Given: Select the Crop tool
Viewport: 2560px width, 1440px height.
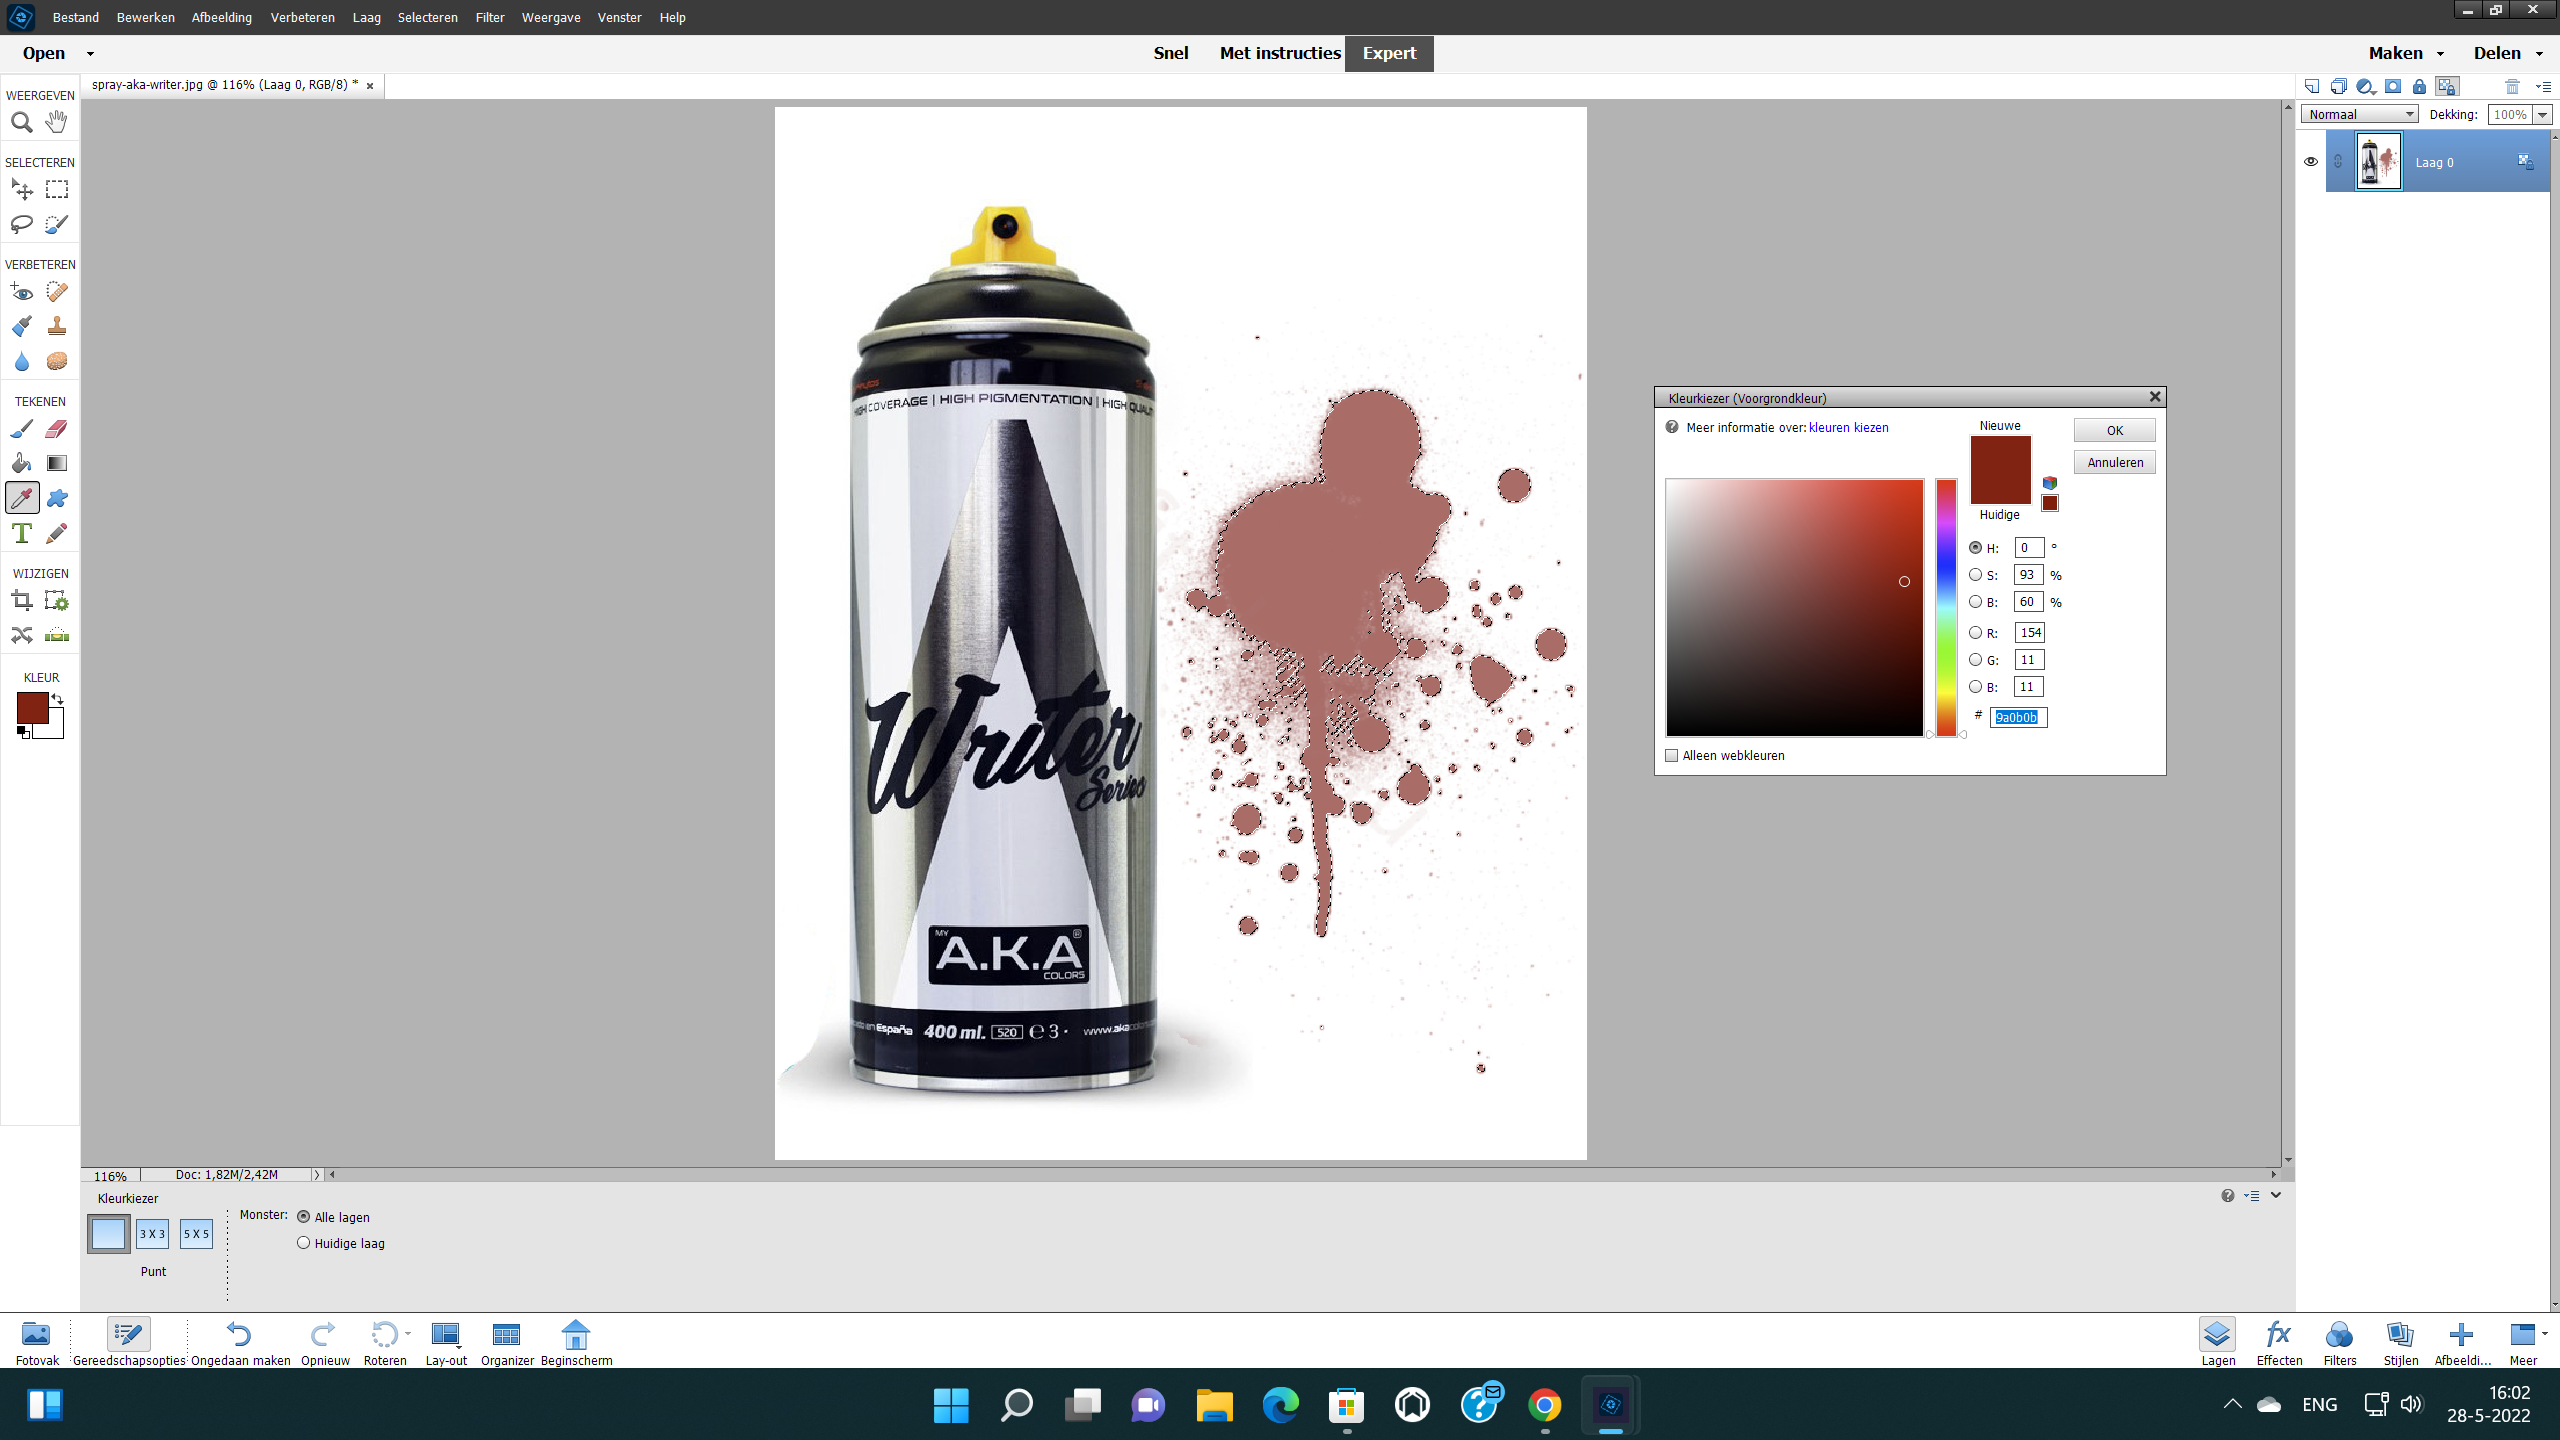Looking at the screenshot, I should click(x=22, y=600).
